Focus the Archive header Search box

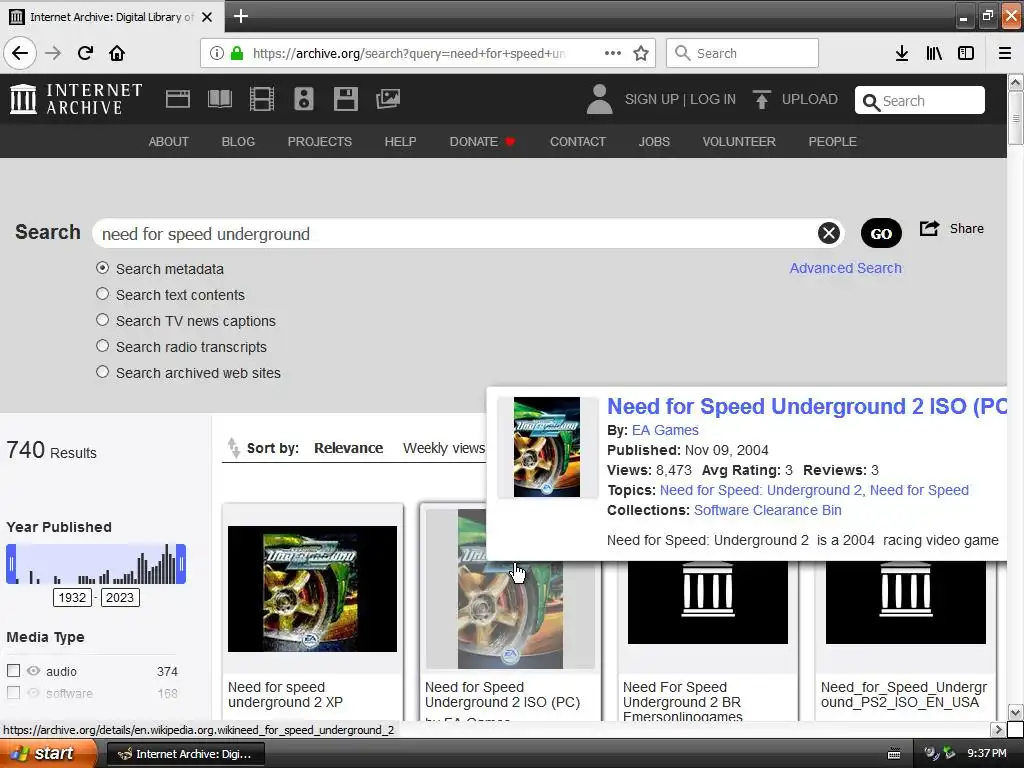(920, 101)
